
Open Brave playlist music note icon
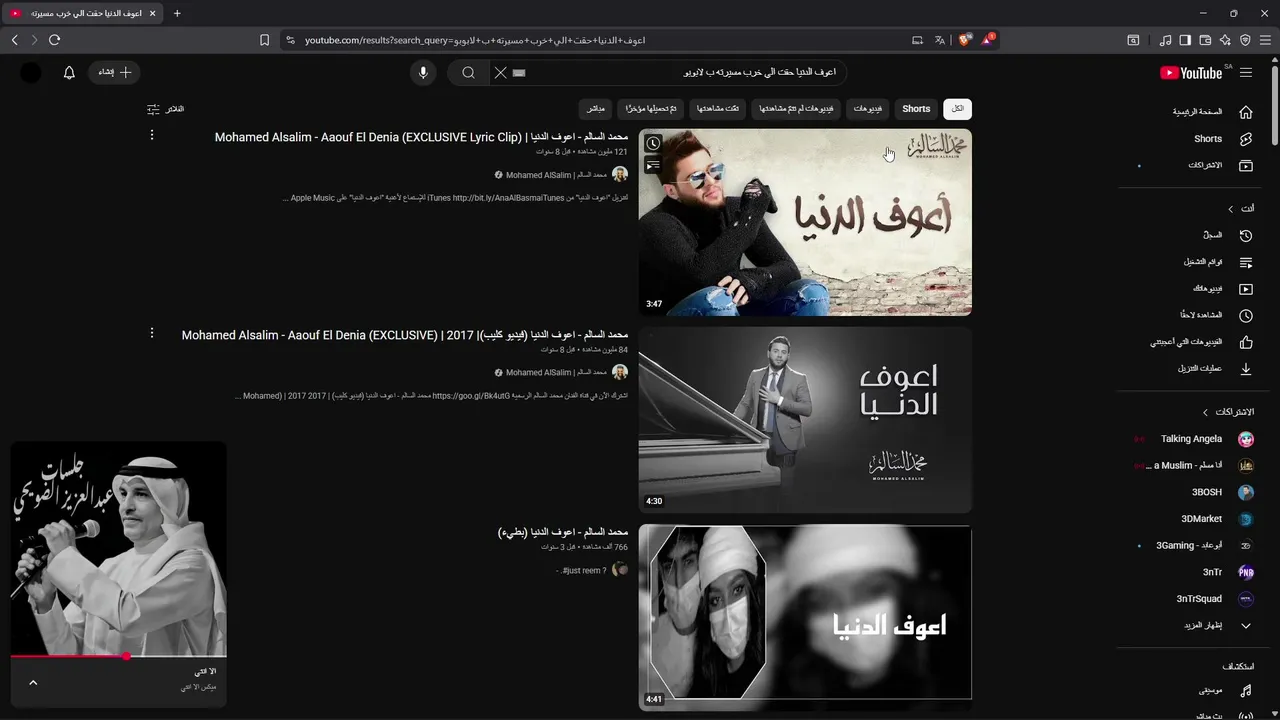click(1165, 40)
